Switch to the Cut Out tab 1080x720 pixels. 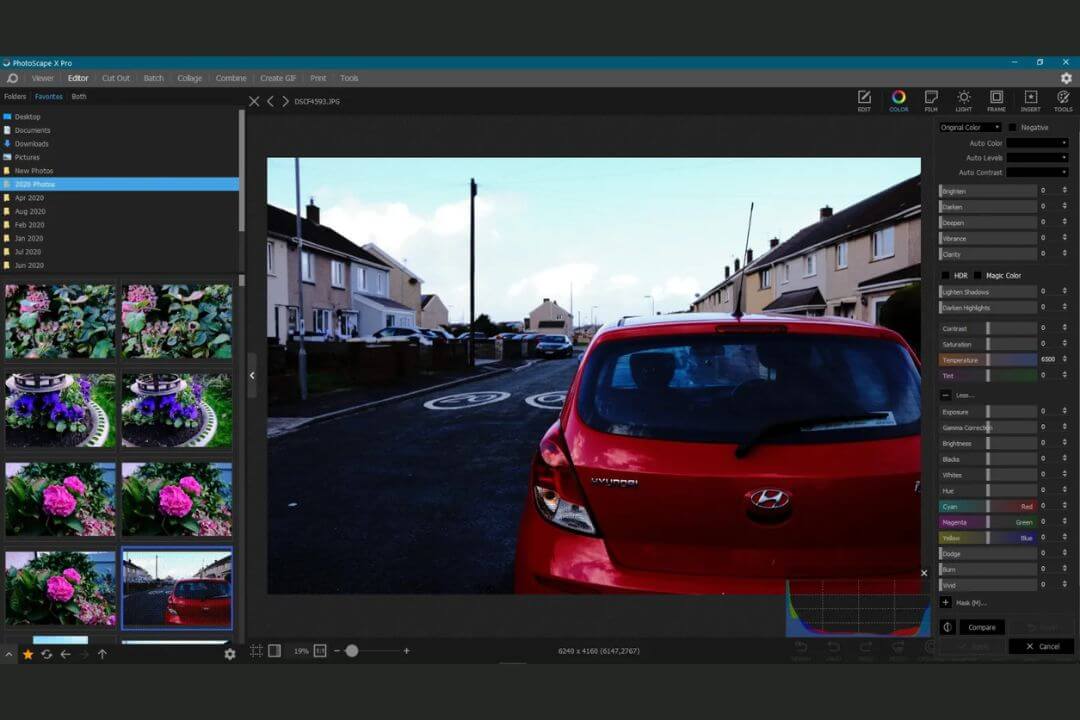tap(116, 78)
